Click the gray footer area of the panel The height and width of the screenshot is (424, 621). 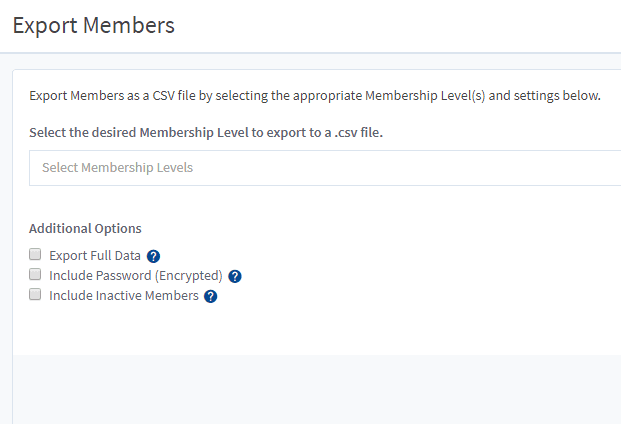click(317, 389)
